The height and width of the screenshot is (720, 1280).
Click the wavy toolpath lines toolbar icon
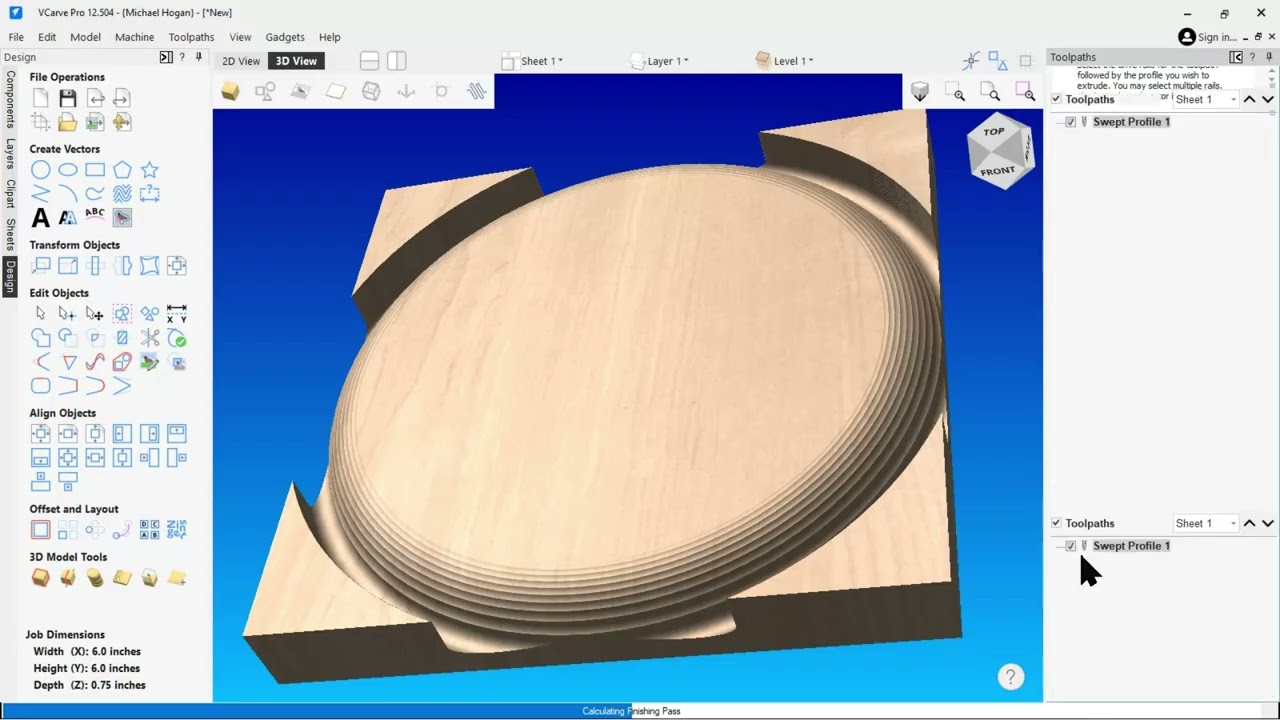476,92
